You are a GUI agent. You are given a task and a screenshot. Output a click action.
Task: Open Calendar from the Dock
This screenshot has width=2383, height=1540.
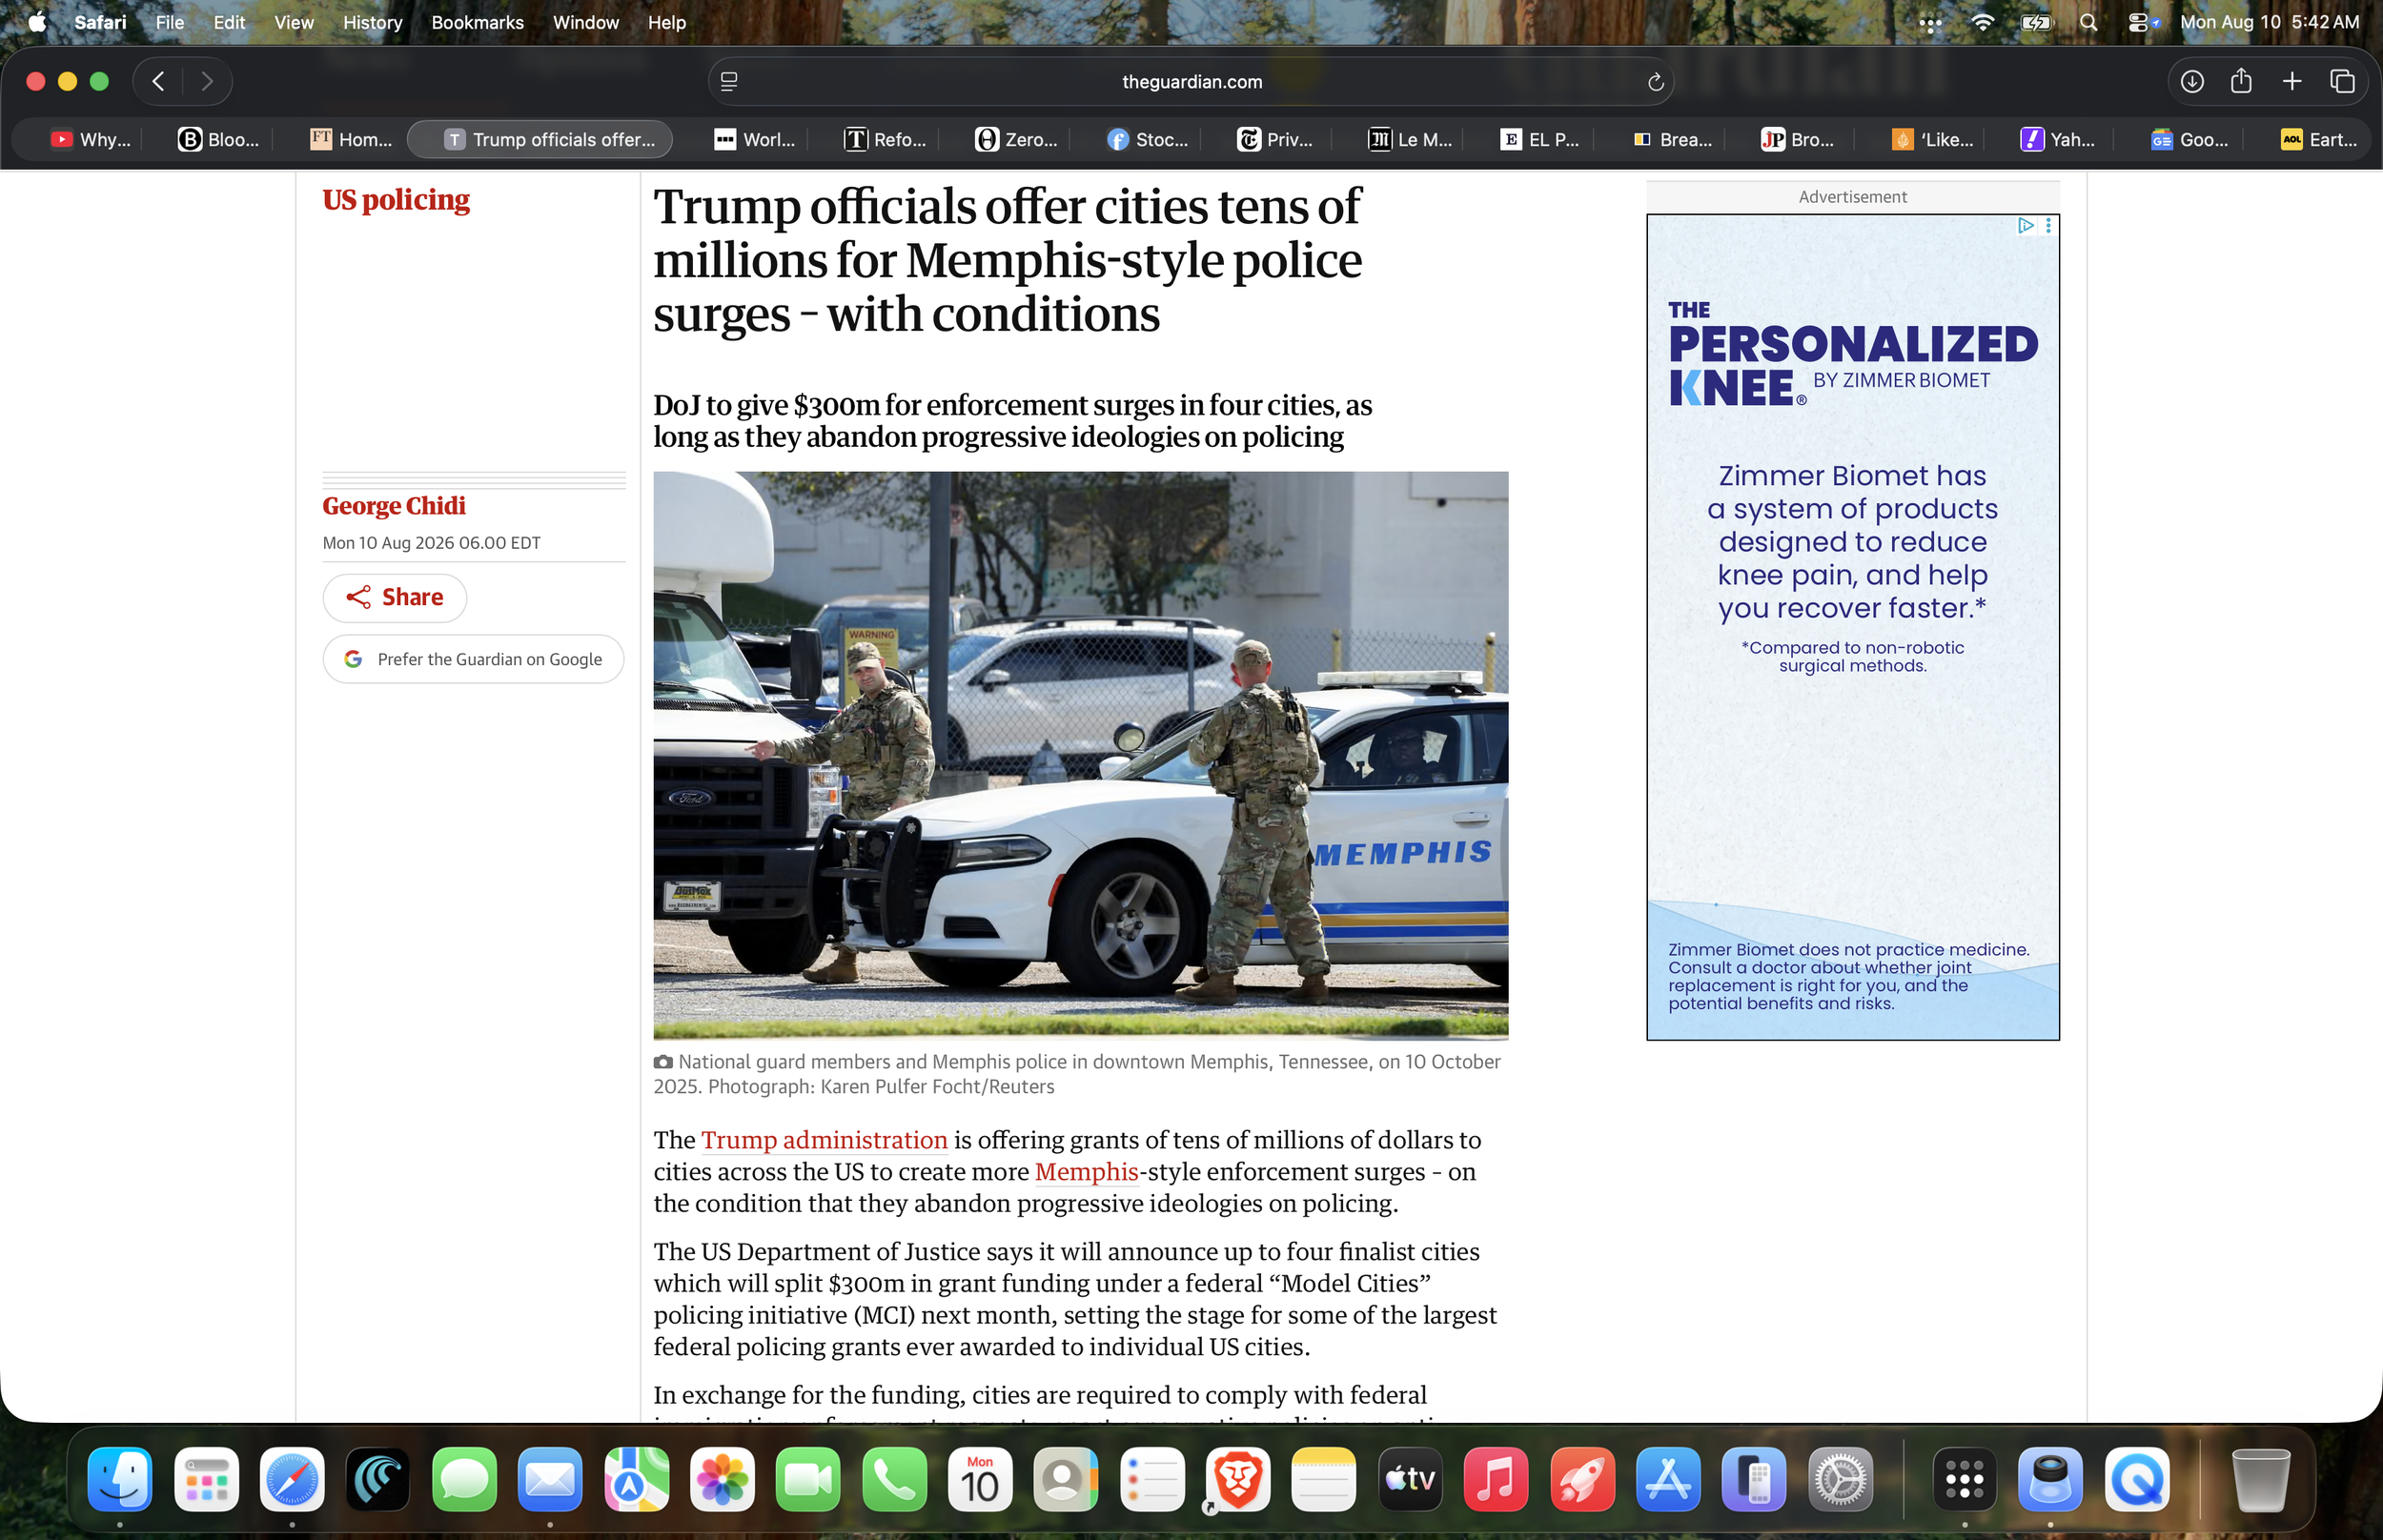980,1478
